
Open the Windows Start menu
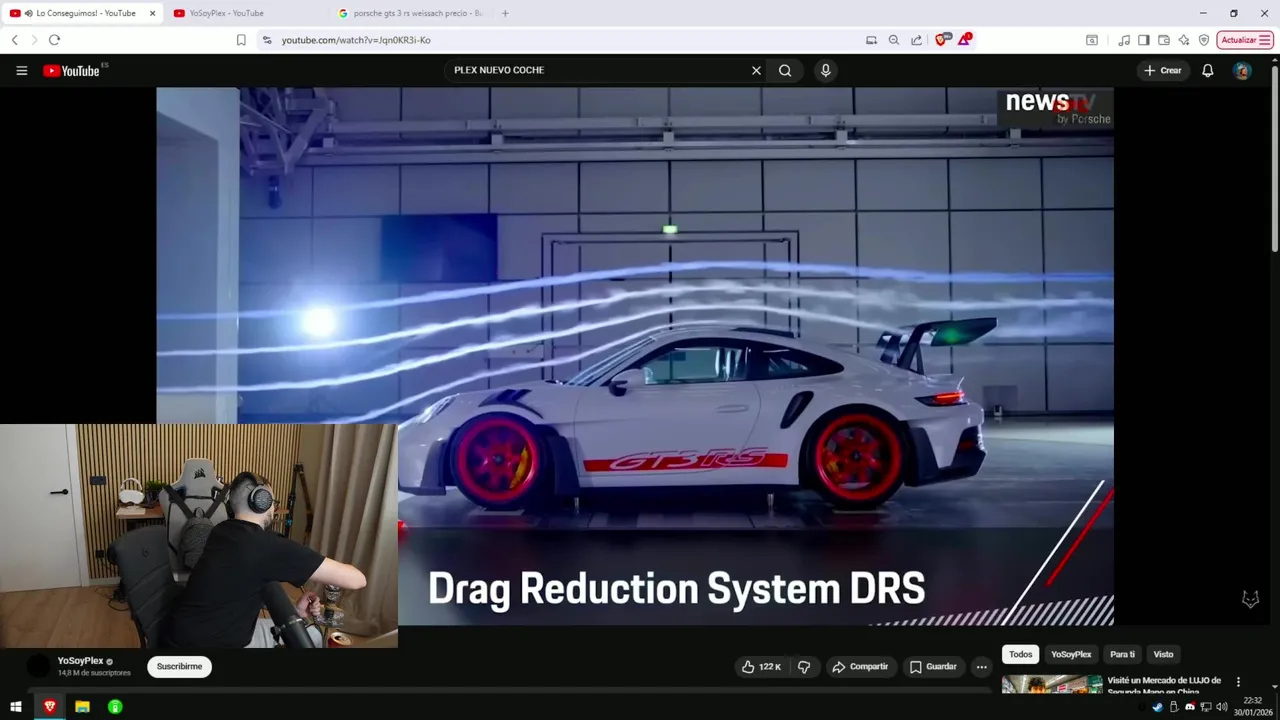[x=16, y=707]
